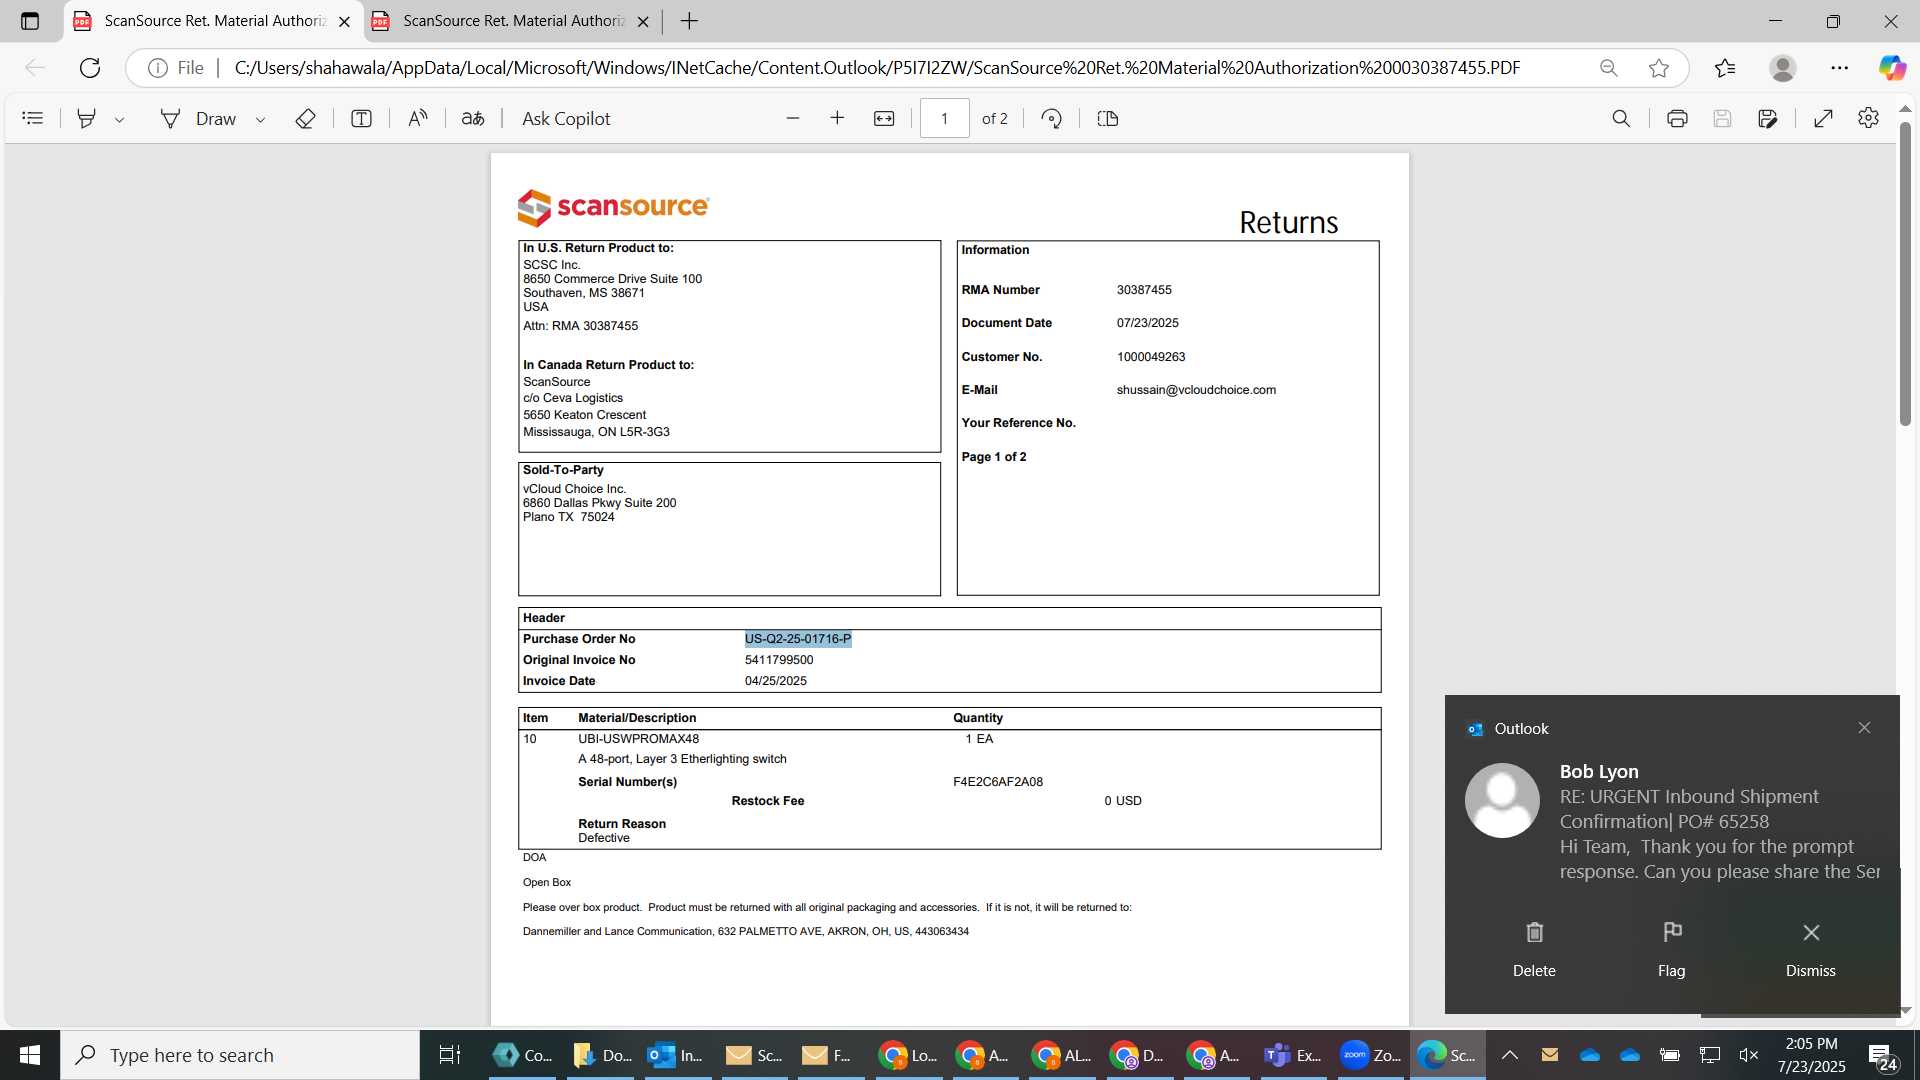Dismiss the Outlook notification
The width and height of the screenshot is (1920, 1080).
[x=1811, y=949]
